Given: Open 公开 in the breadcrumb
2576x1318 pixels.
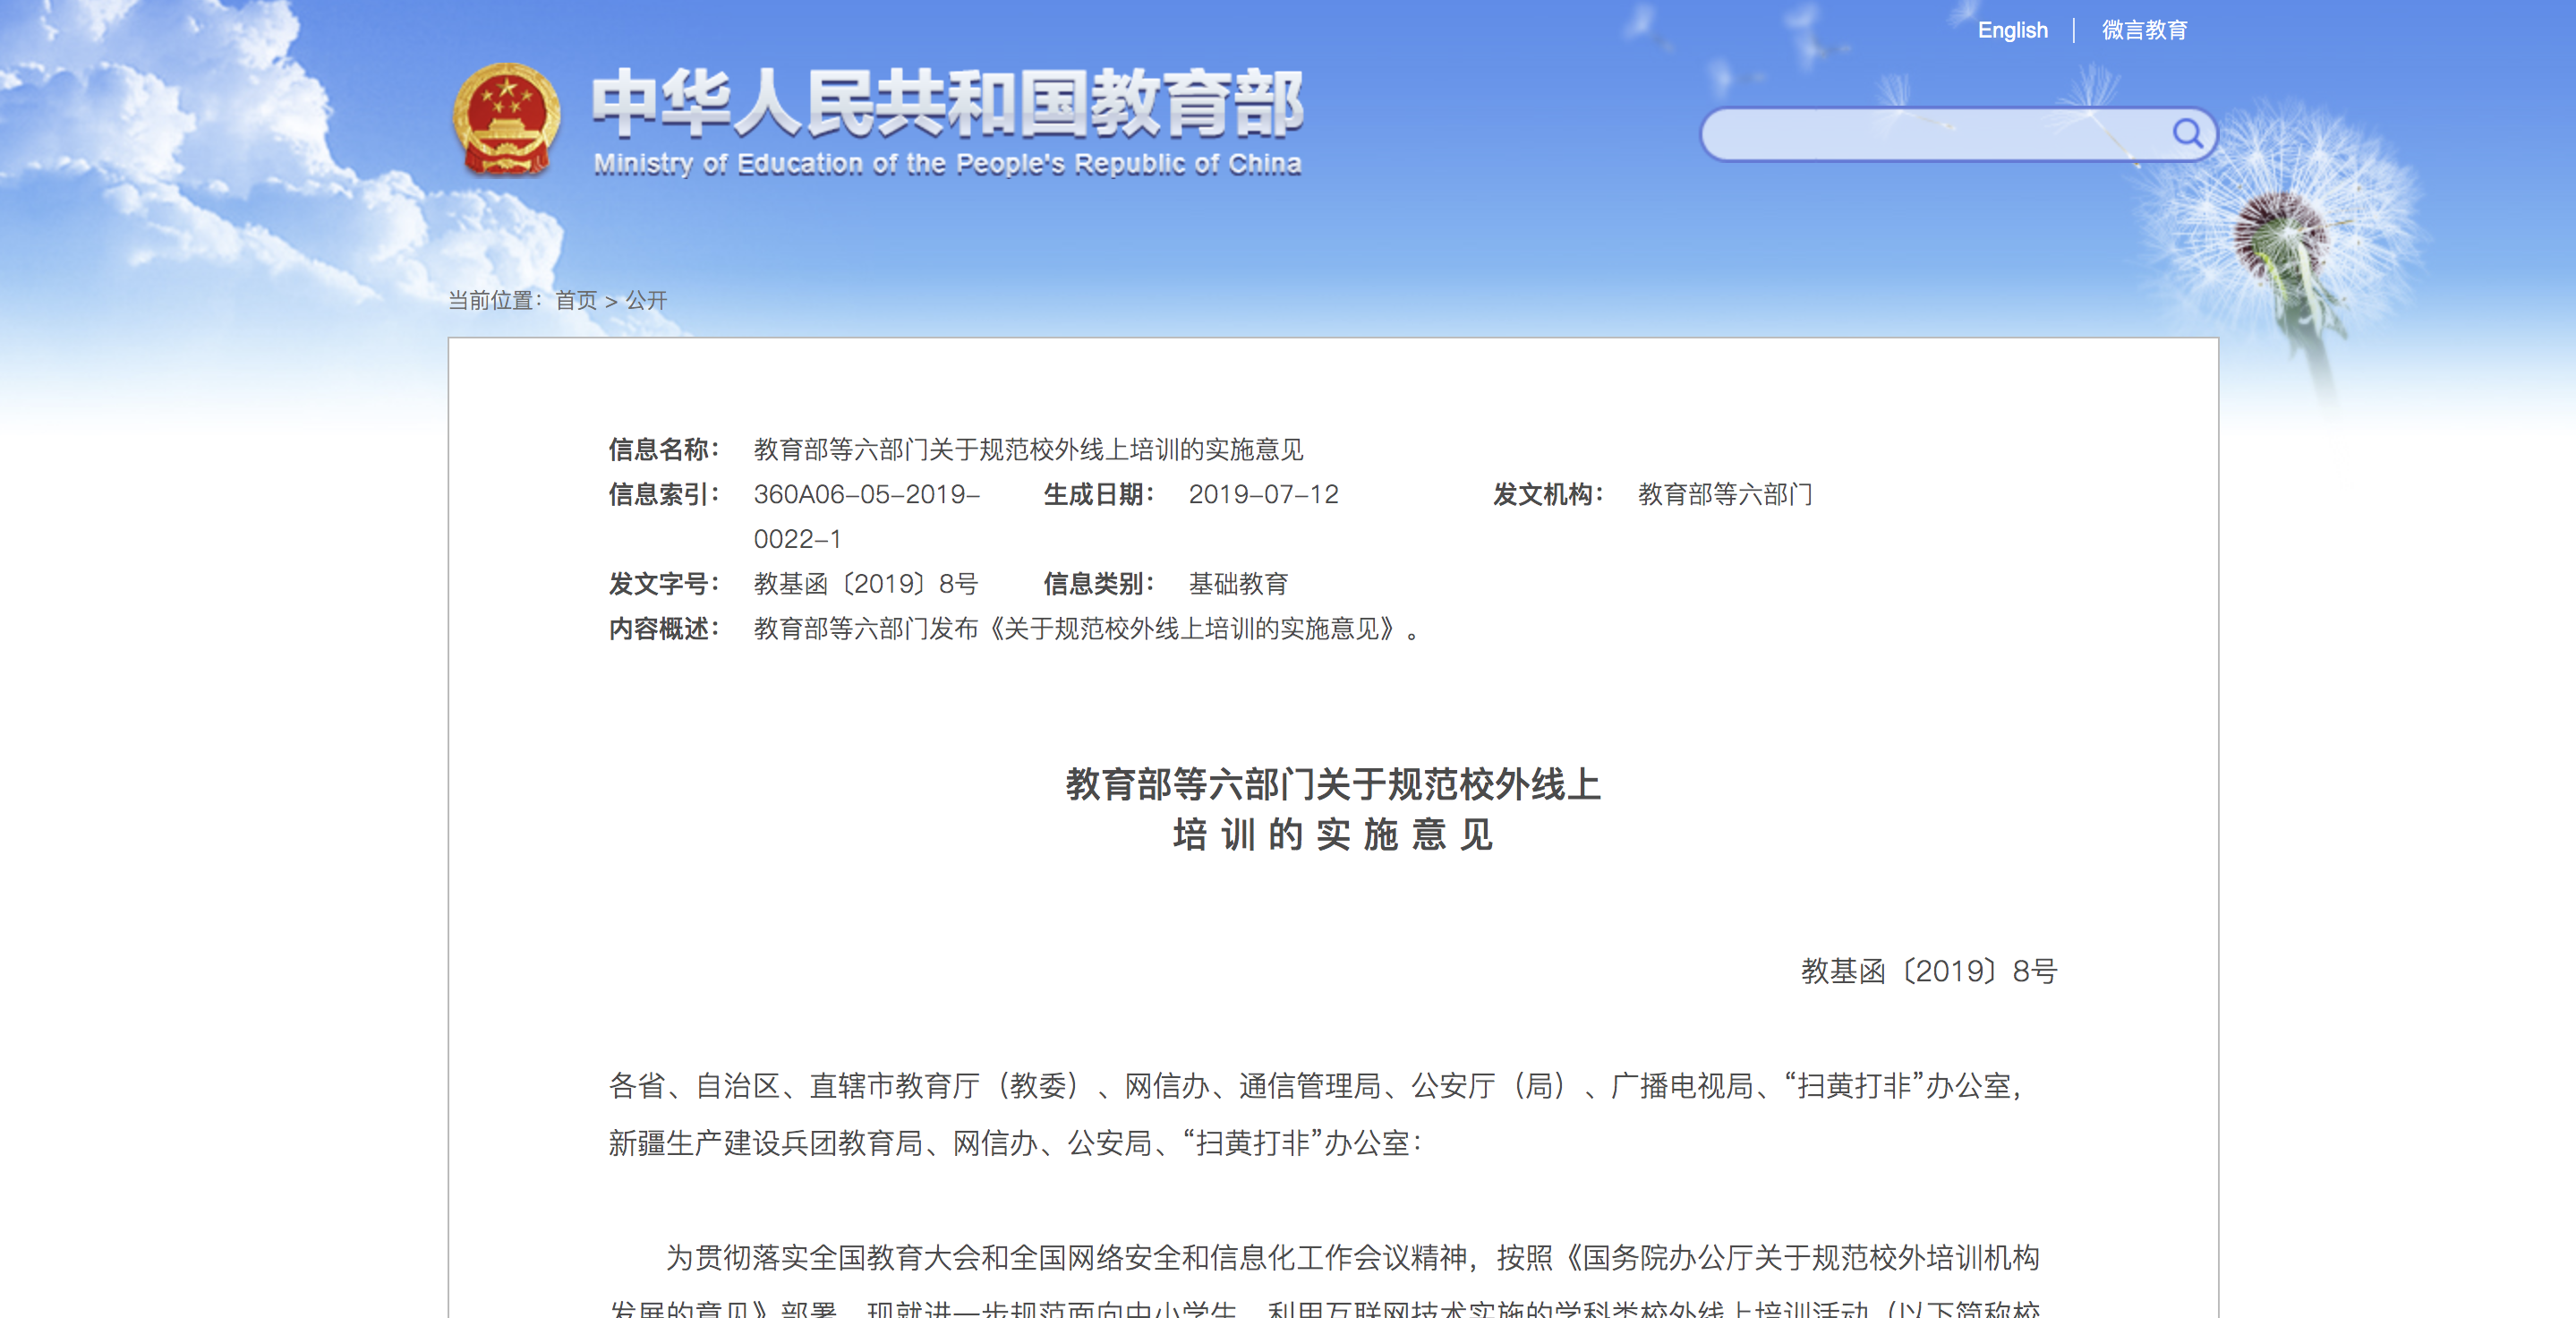Looking at the screenshot, I should click(x=646, y=300).
